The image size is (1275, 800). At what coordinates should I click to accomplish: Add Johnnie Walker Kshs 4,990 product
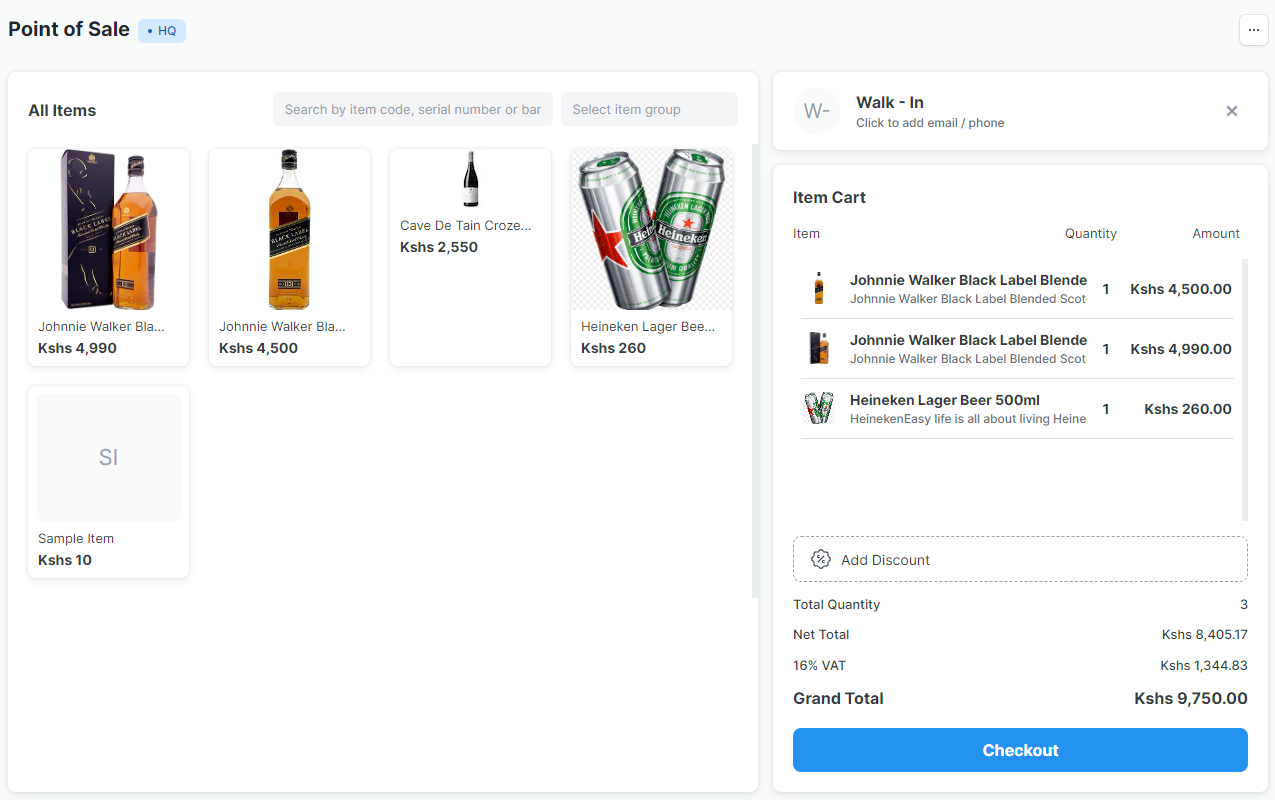(108, 257)
